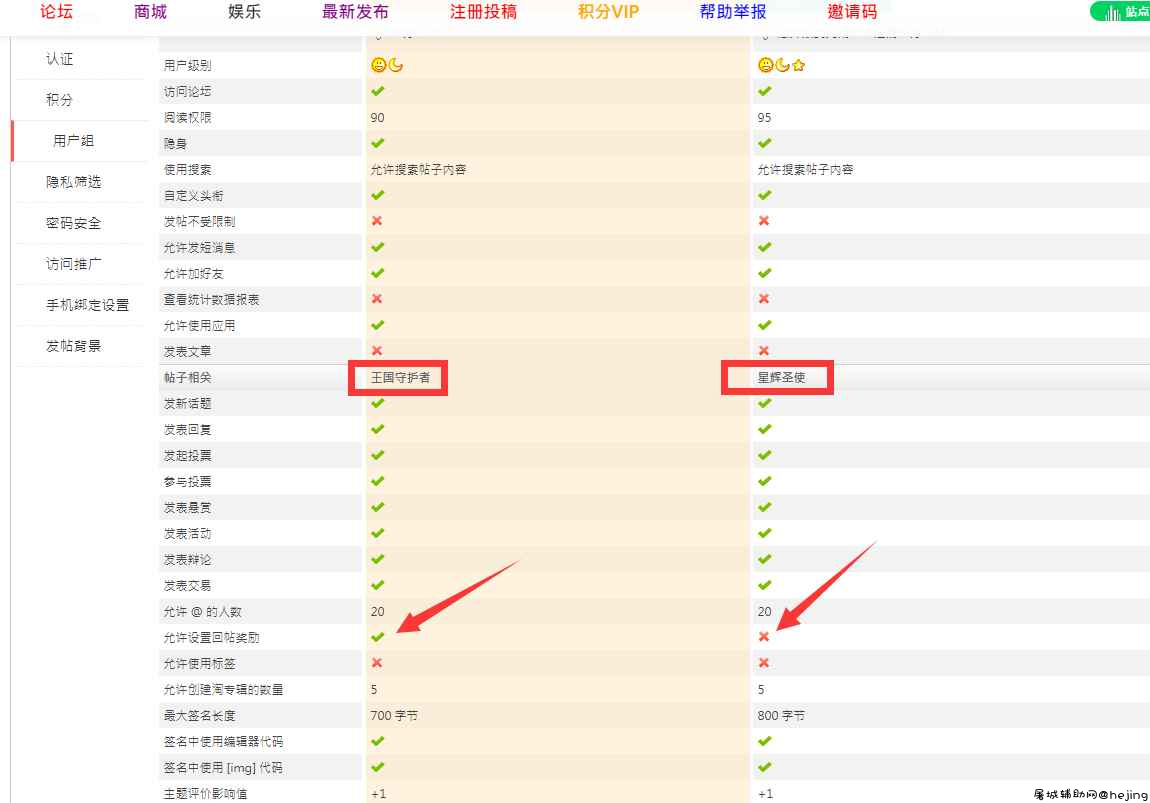
Task: Click 发表活动 check mark in 星辉圣使 column
Action: coord(765,533)
